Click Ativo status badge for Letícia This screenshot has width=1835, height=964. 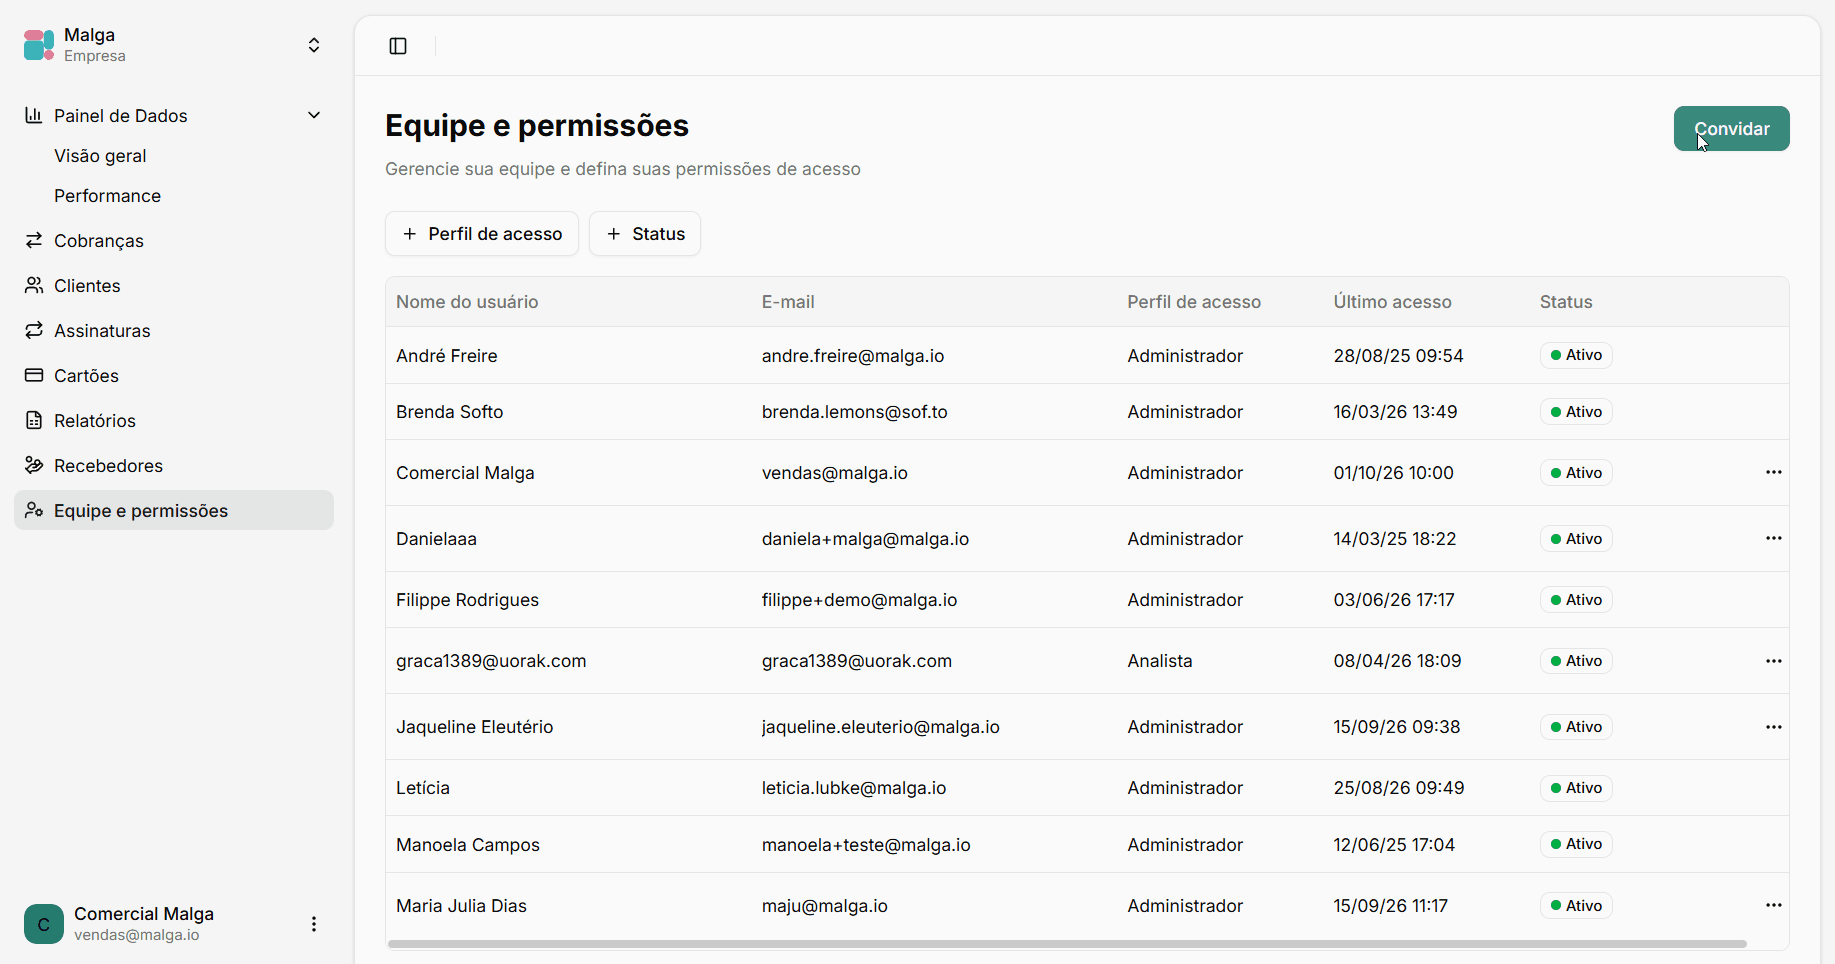tap(1576, 788)
